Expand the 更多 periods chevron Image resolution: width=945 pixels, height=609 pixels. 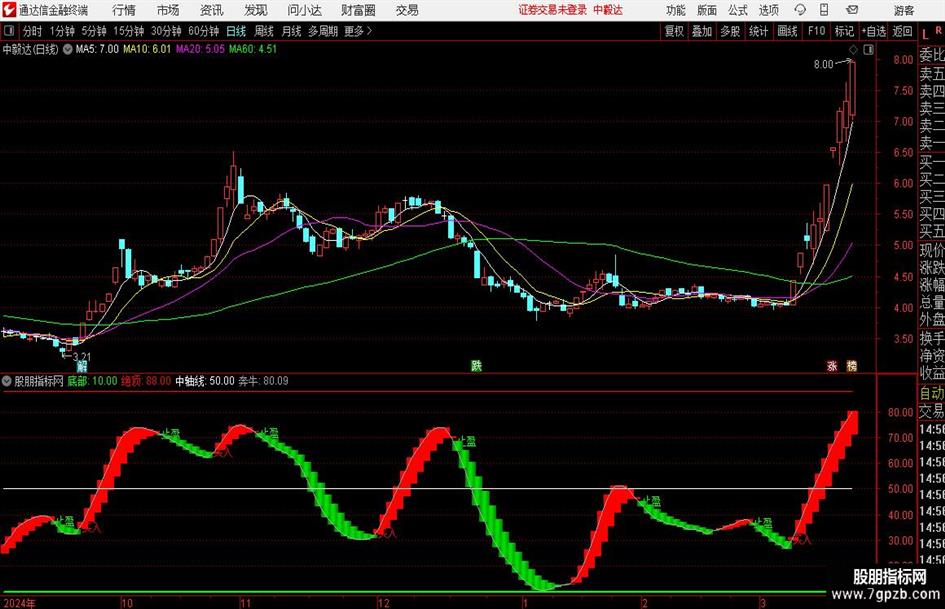pyautogui.click(x=369, y=31)
